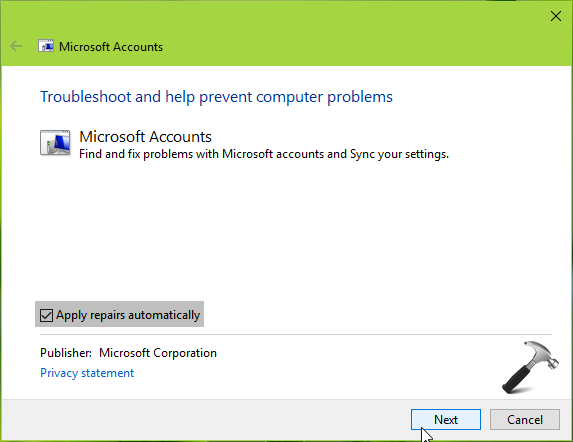Toggle repairs via 'Apply repairs automatically' label

pyautogui.click(x=128, y=315)
